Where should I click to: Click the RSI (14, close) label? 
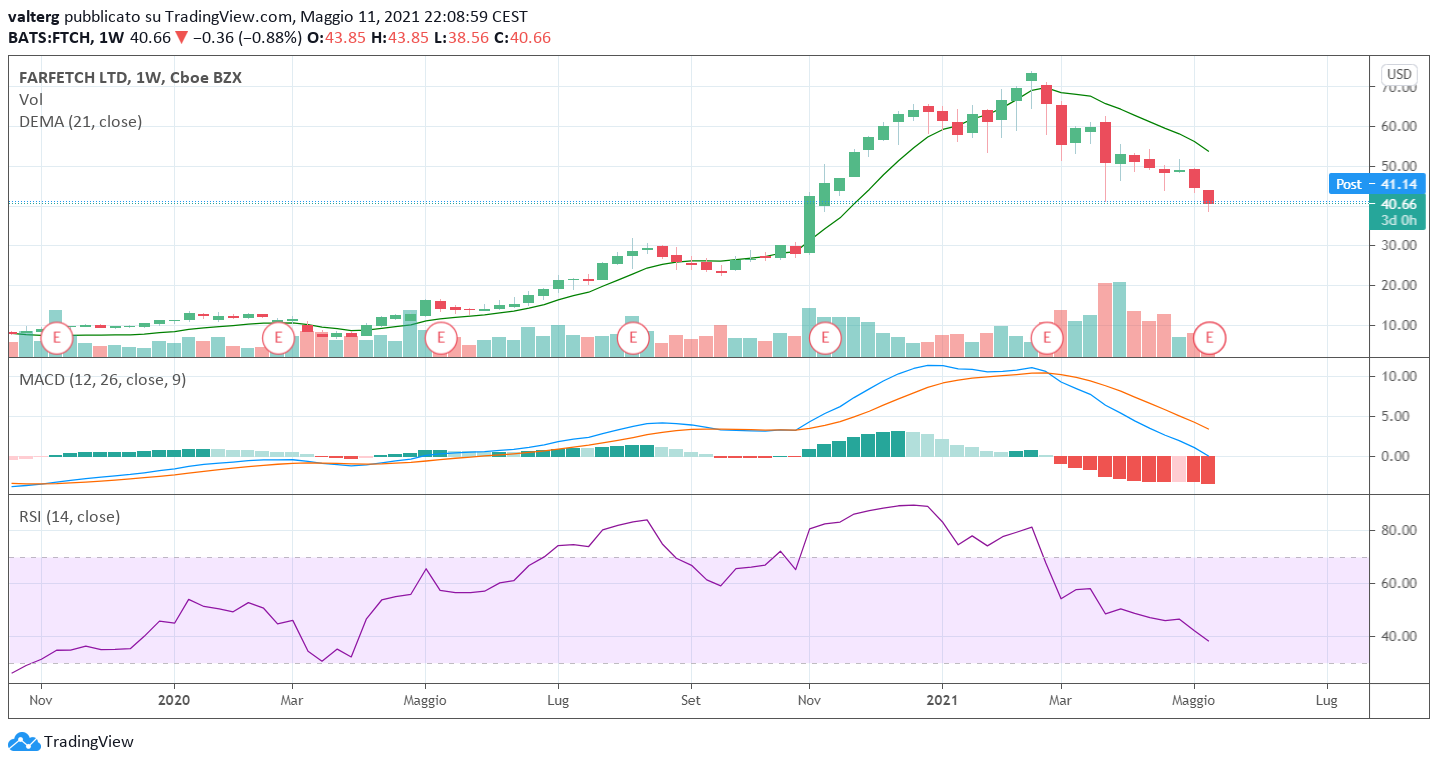[69, 517]
